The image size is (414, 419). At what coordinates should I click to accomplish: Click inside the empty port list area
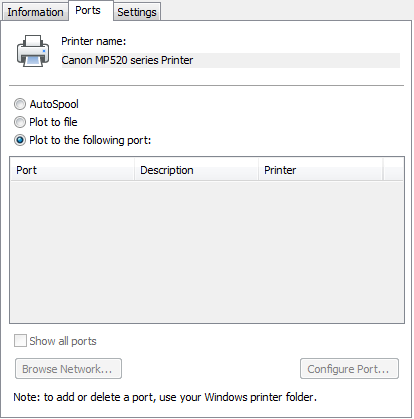pos(207,252)
